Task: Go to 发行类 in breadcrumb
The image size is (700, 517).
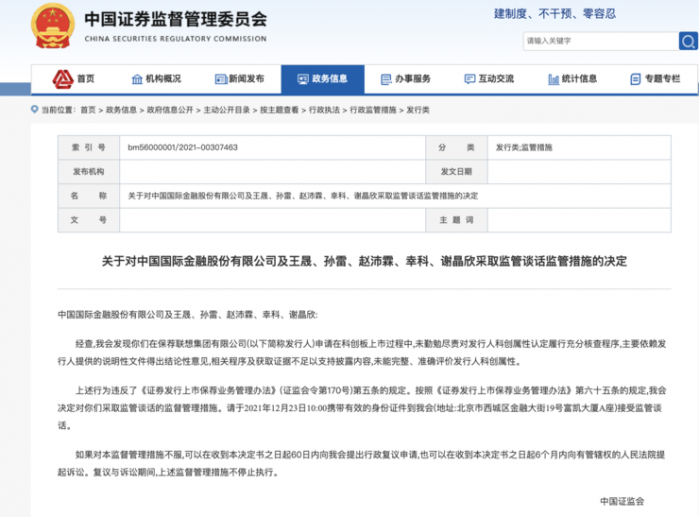Action: pyautogui.click(x=417, y=110)
